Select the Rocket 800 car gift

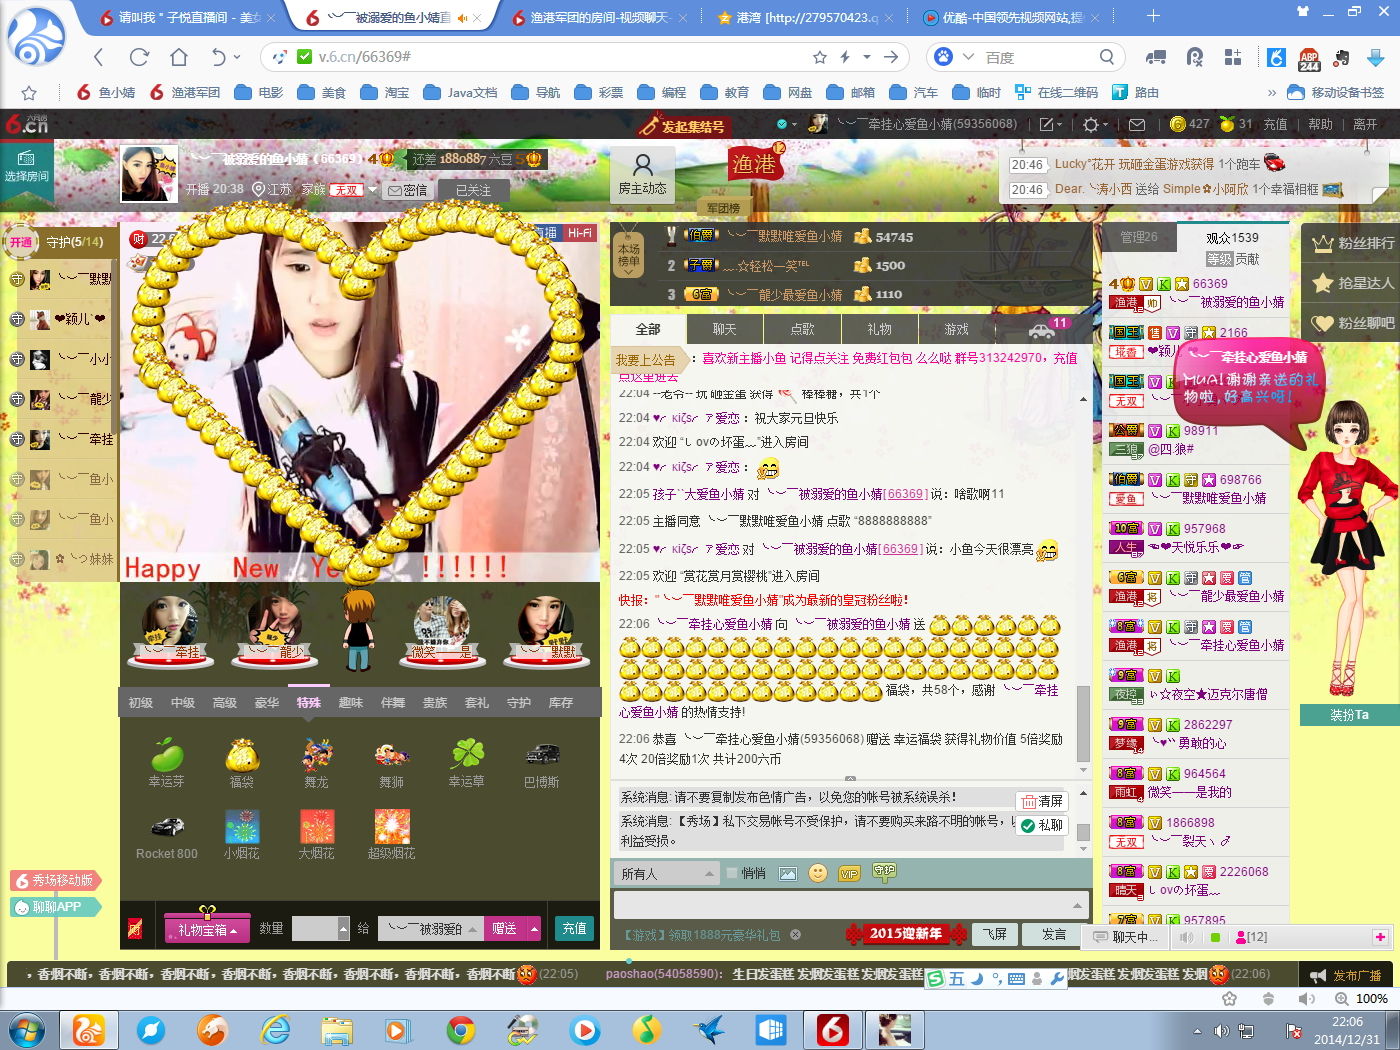167,836
